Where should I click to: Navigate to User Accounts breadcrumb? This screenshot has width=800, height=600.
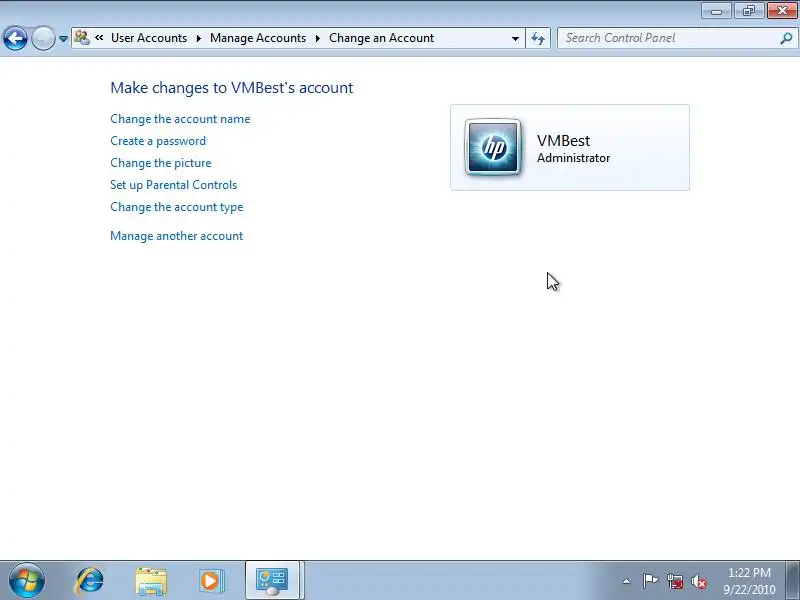(149, 38)
